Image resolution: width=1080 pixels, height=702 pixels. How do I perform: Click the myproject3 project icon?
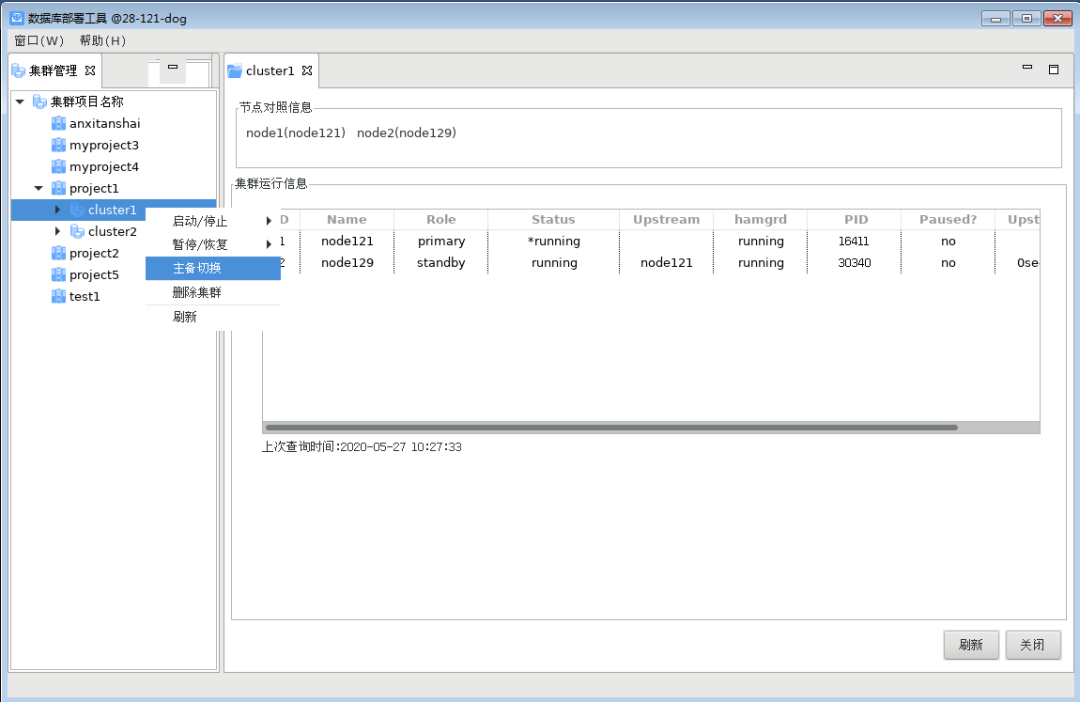click(x=58, y=146)
